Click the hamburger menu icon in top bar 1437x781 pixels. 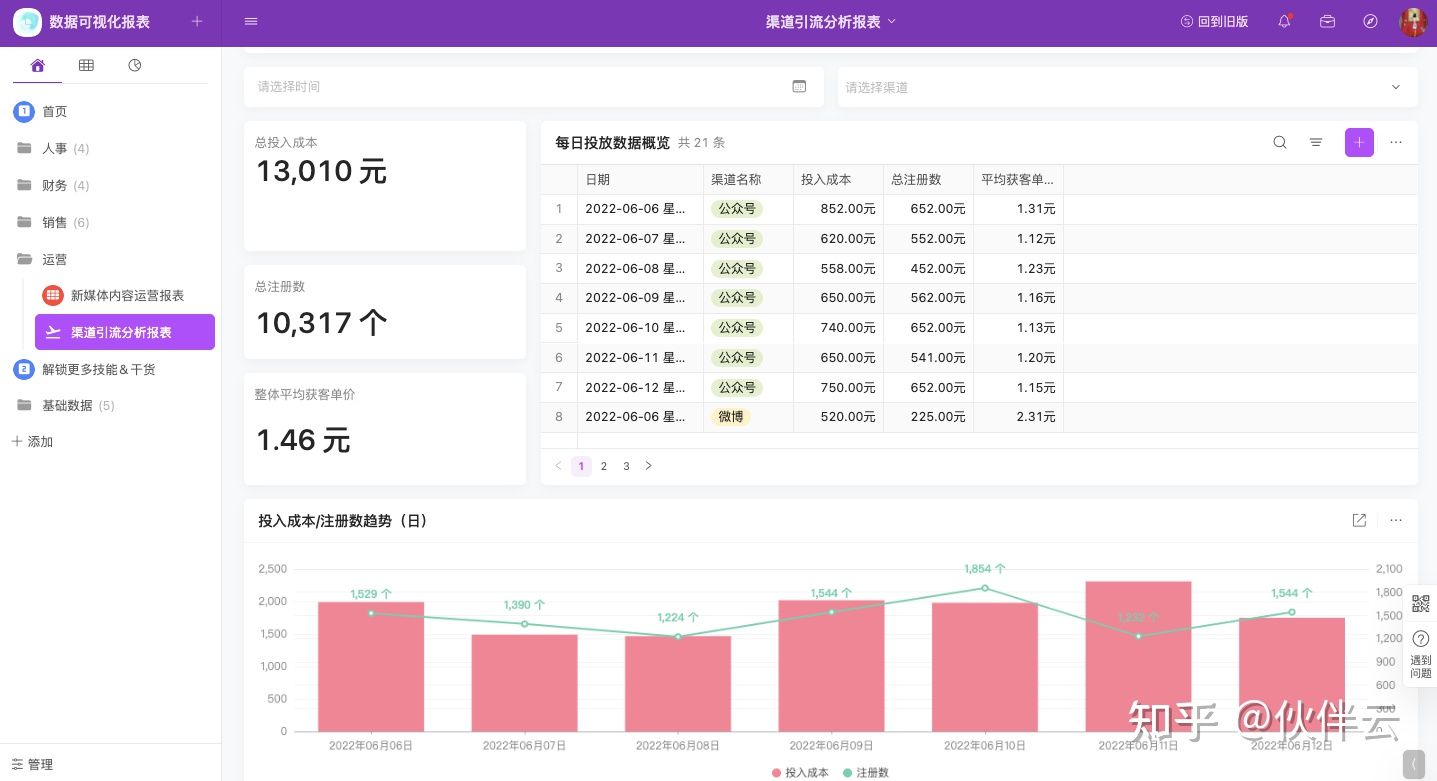(x=251, y=21)
